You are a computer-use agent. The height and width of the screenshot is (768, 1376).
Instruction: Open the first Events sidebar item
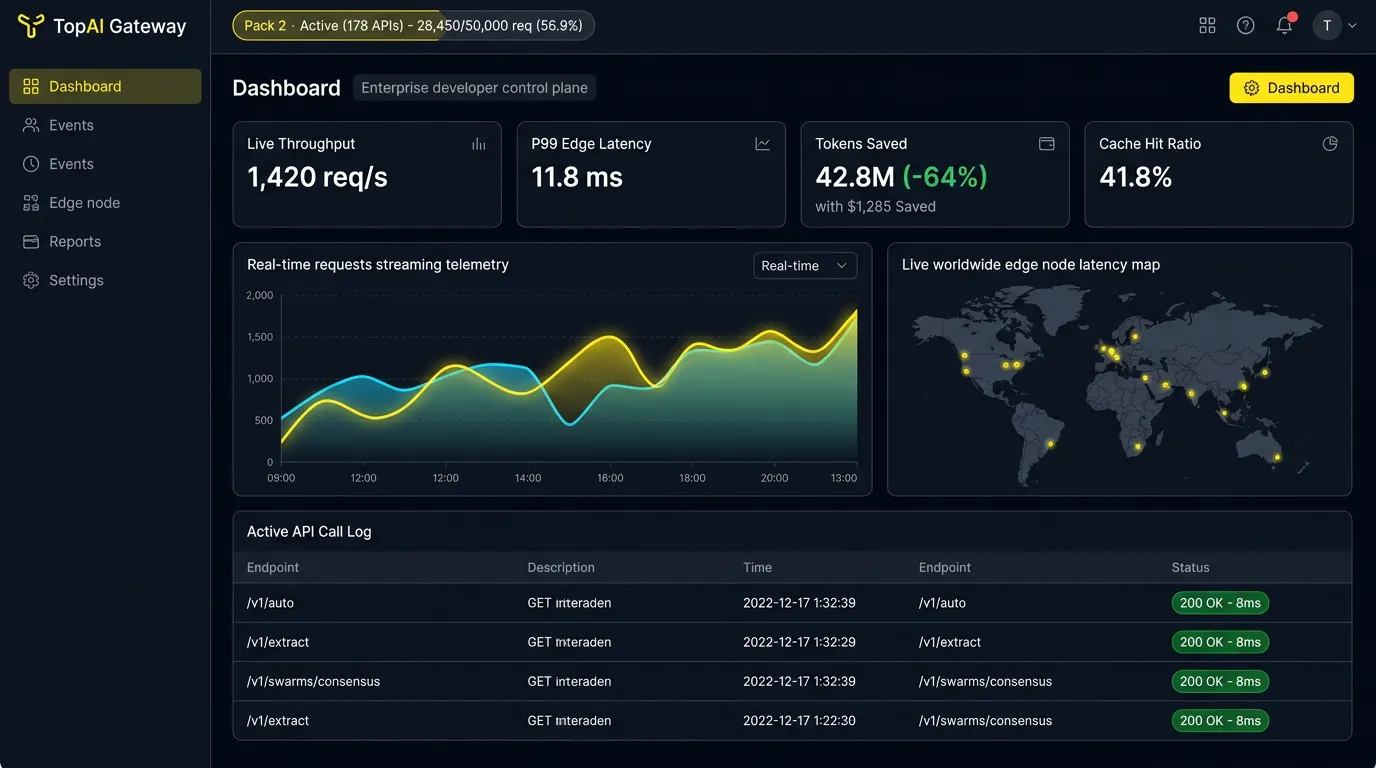tap(105, 125)
